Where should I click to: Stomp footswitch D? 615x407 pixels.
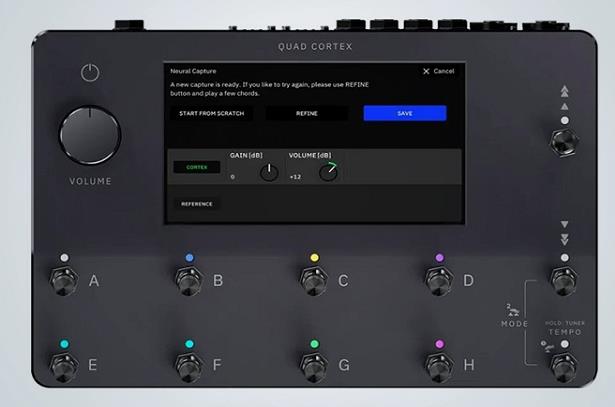(x=439, y=280)
